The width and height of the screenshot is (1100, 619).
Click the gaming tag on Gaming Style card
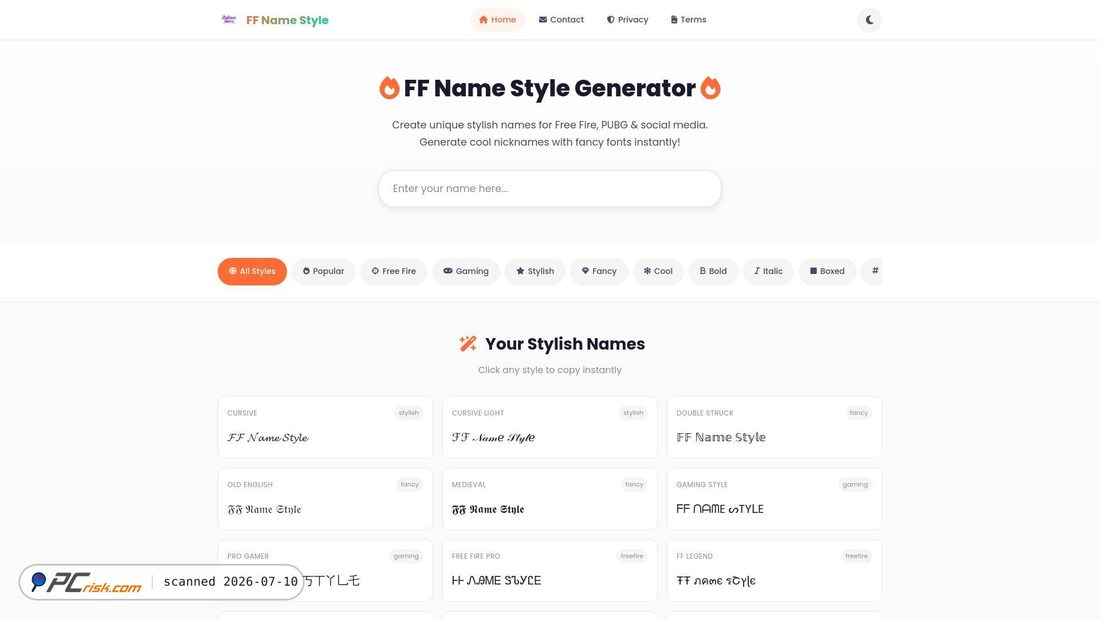pyautogui.click(x=855, y=484)
